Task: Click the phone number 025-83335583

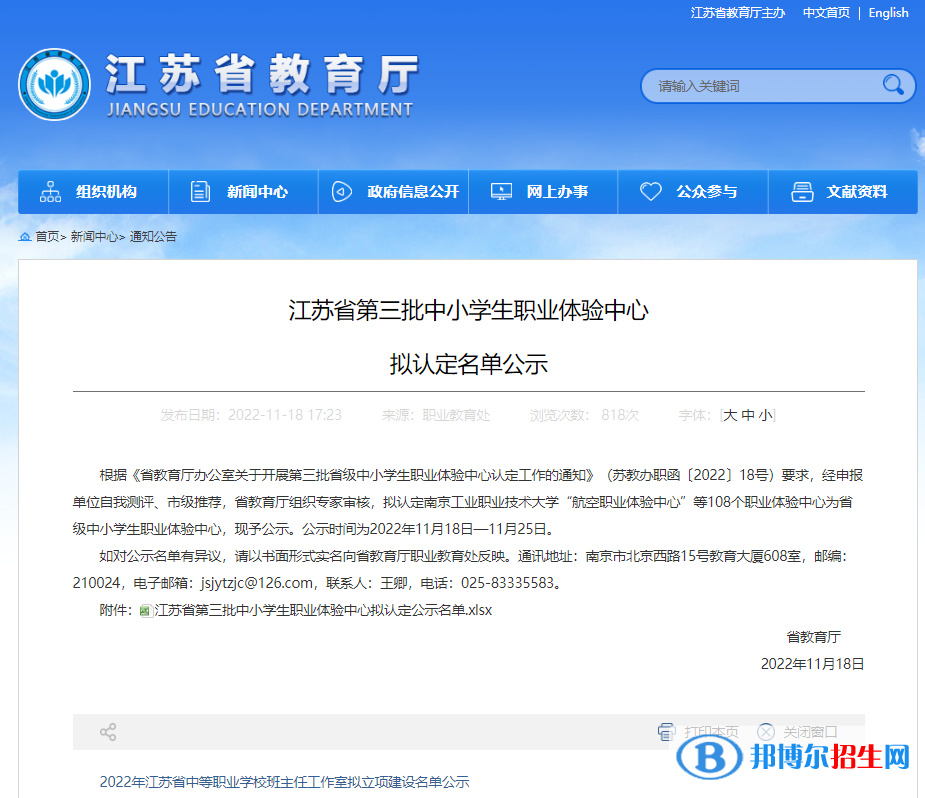Action: (507, 583)
